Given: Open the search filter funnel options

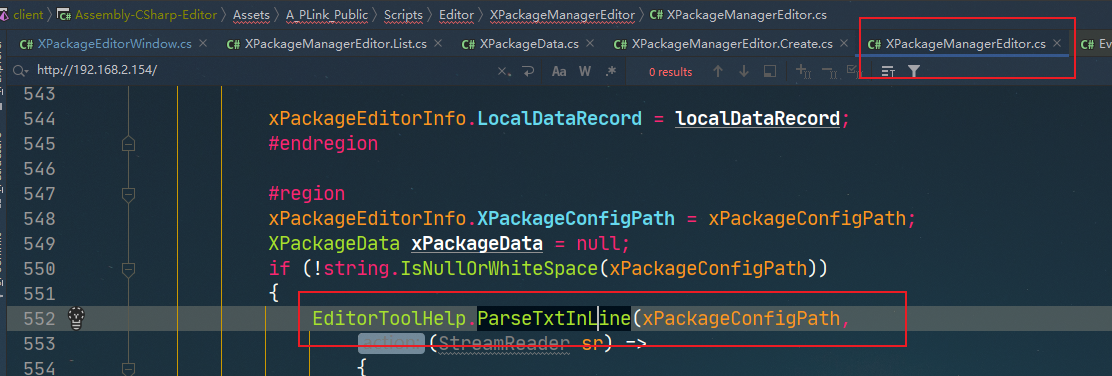Looking at the screenshot, I should click(914, 72).
